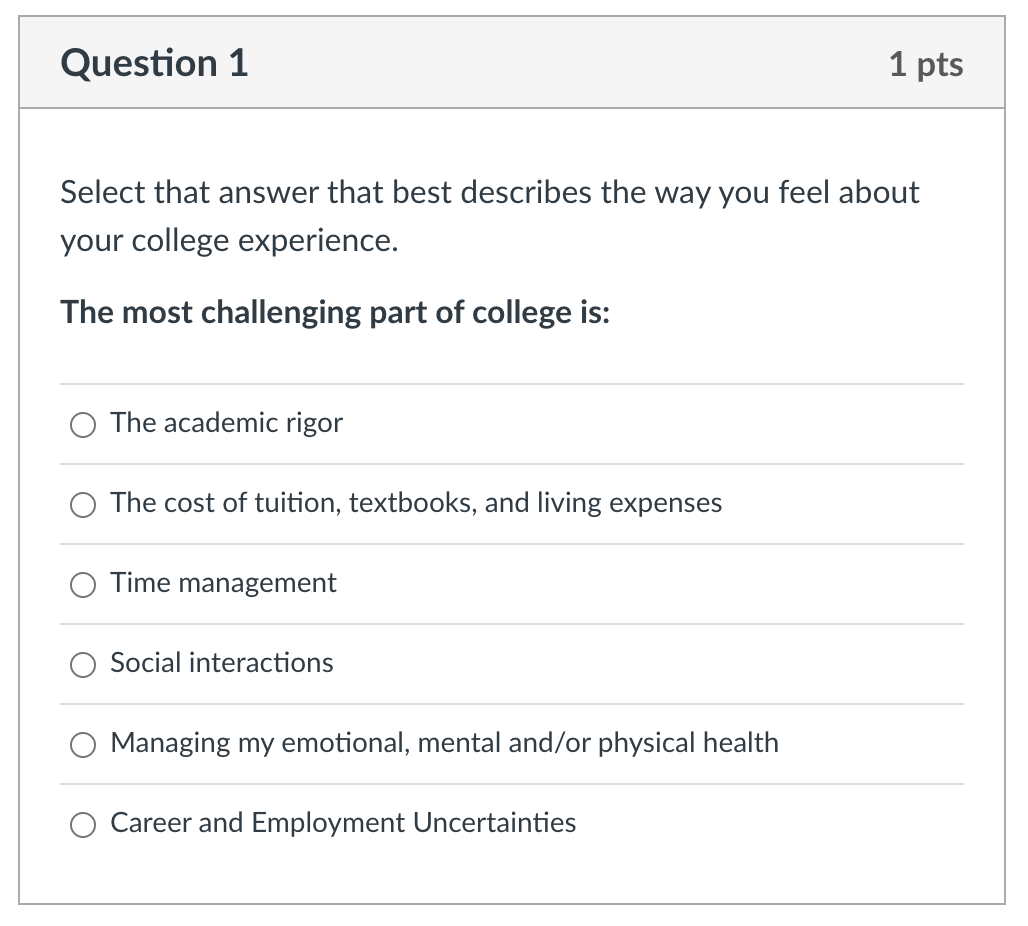Click the tuition and textbooks answer text
Viewport: 1028px width, 926px height.
416,503
